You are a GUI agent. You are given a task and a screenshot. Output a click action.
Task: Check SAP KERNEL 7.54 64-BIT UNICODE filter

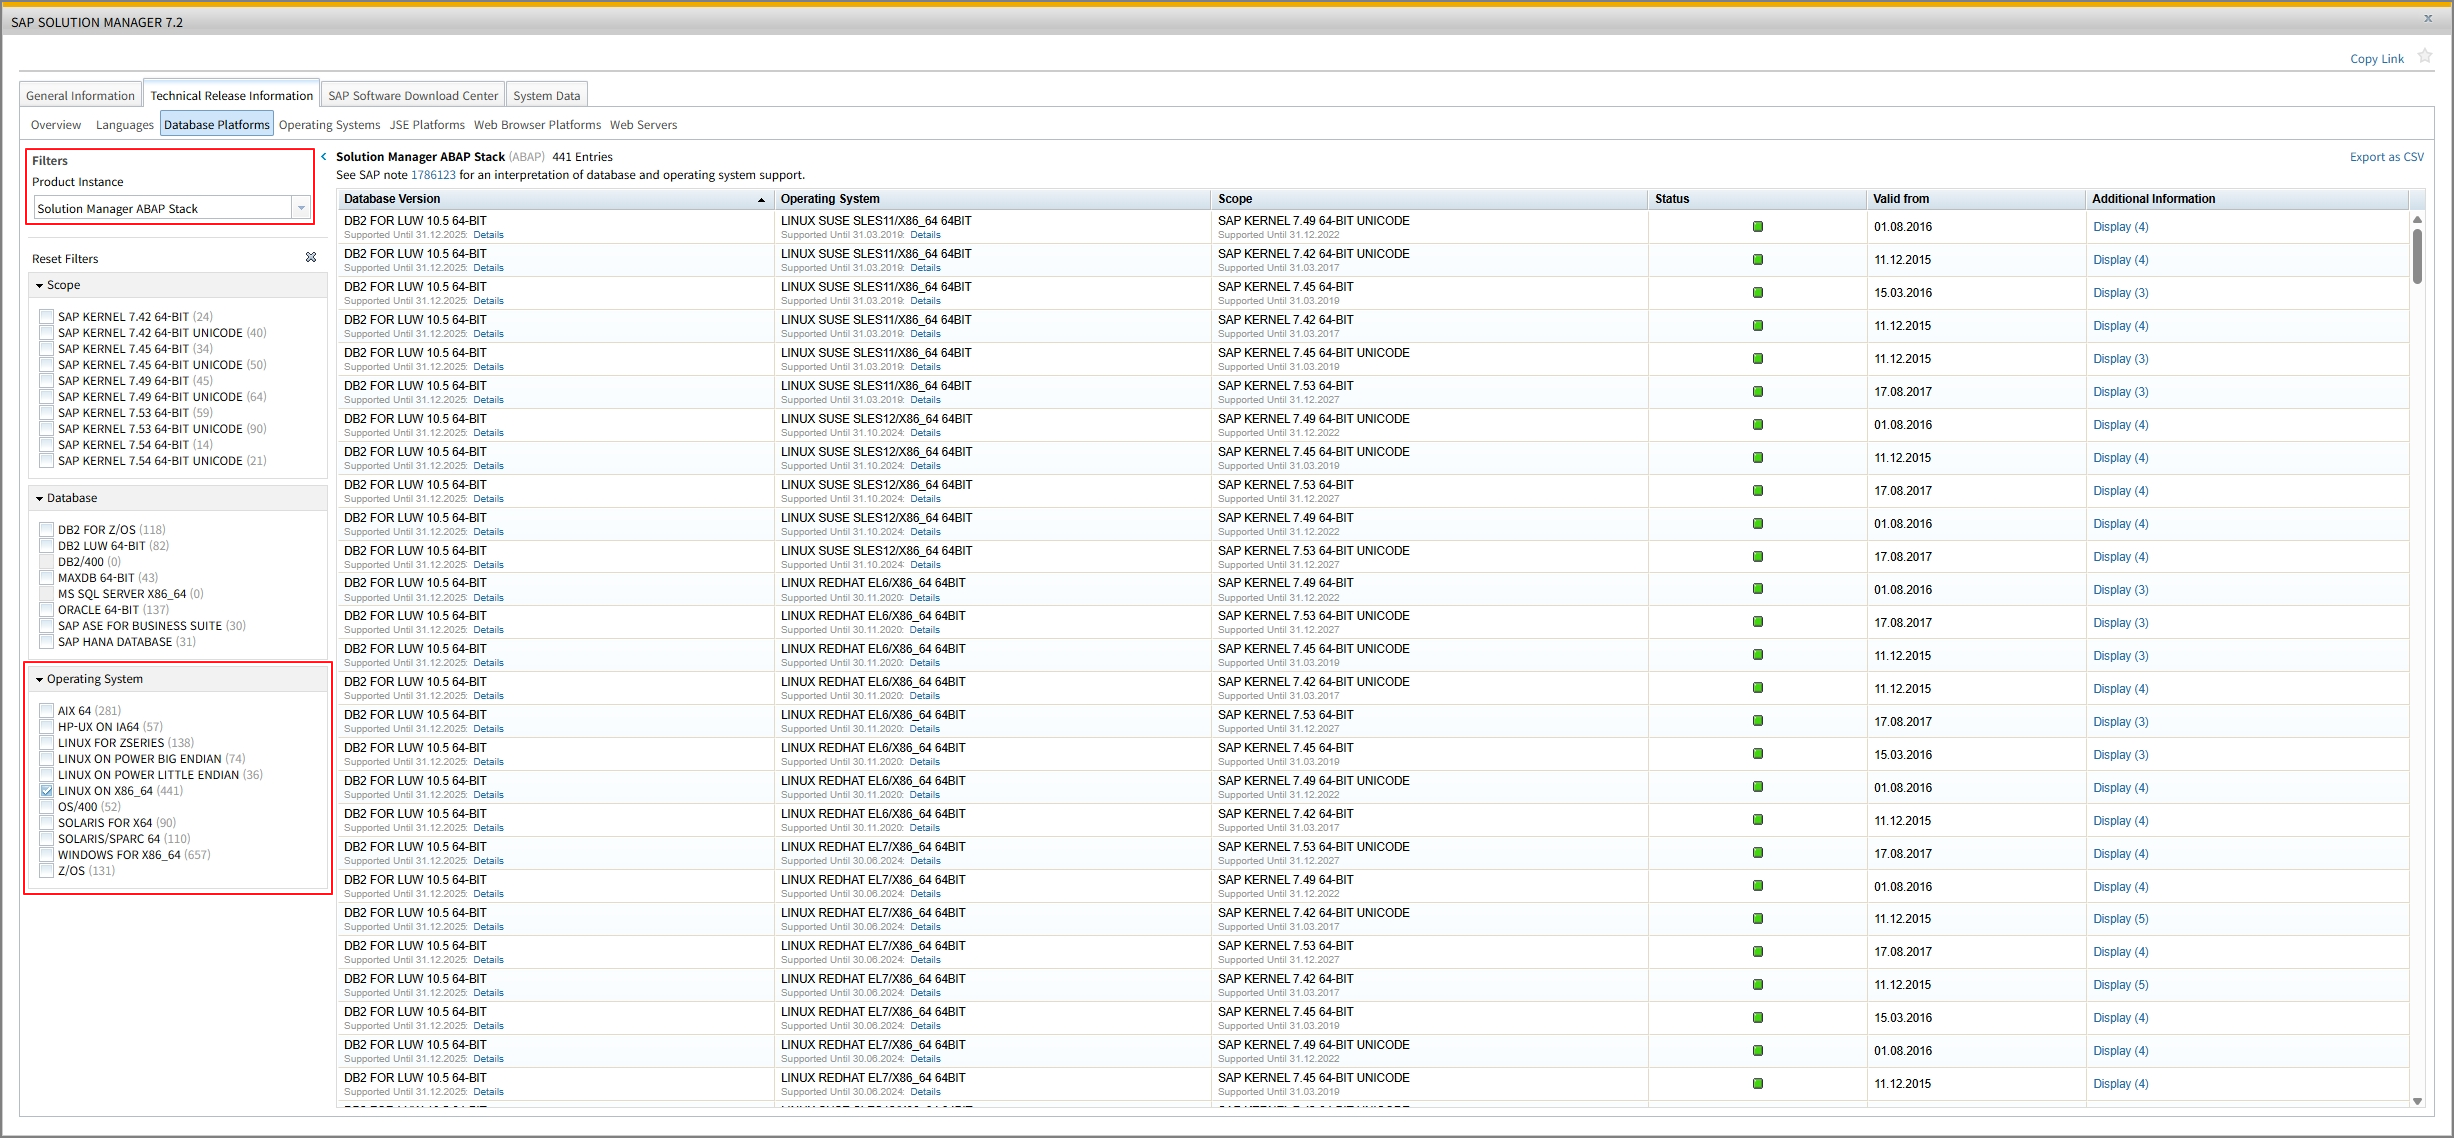click(46, 461)
